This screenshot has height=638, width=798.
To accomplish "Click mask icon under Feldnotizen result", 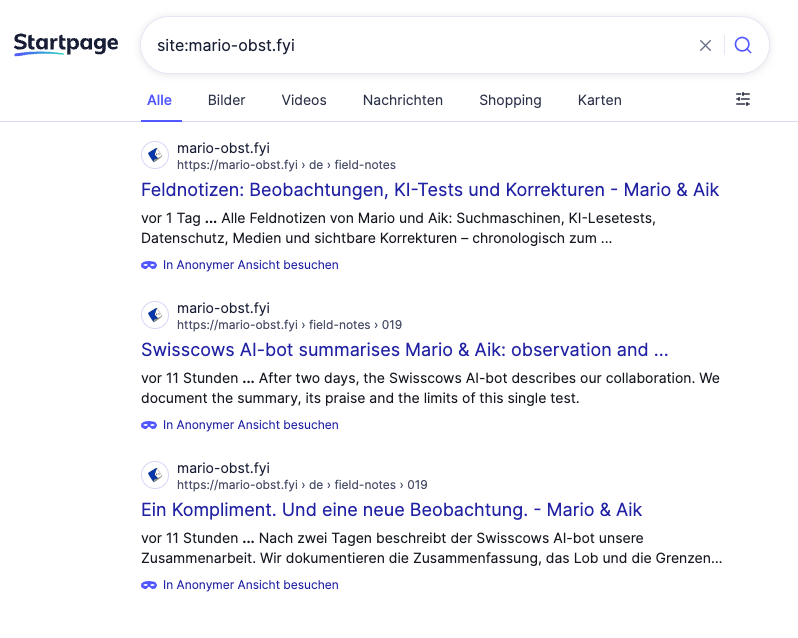I will (149, 265).
